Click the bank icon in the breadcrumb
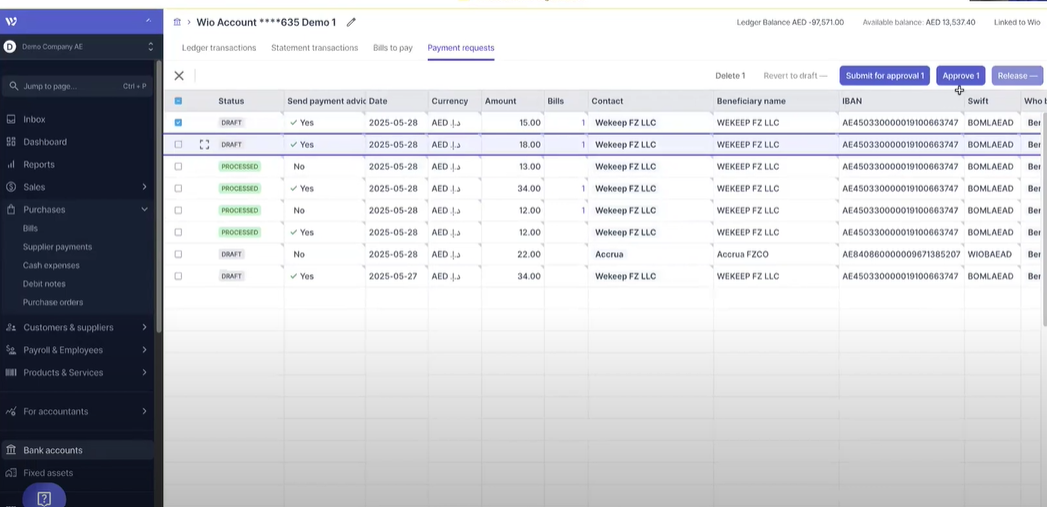This screenshot has width=1047, height=507. (177, 22)
